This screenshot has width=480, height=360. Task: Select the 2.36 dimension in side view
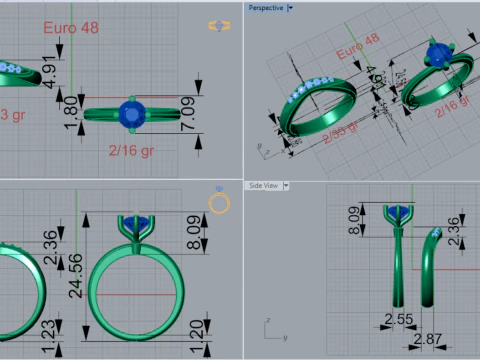453,231
